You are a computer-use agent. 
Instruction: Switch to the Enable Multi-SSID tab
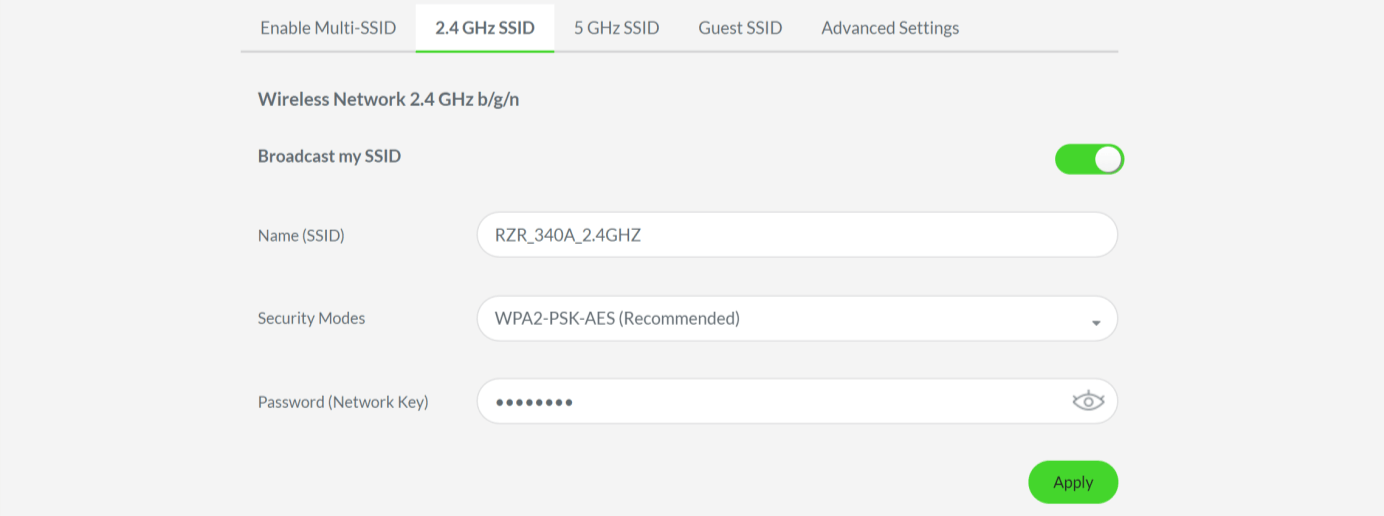click(328, 28)
